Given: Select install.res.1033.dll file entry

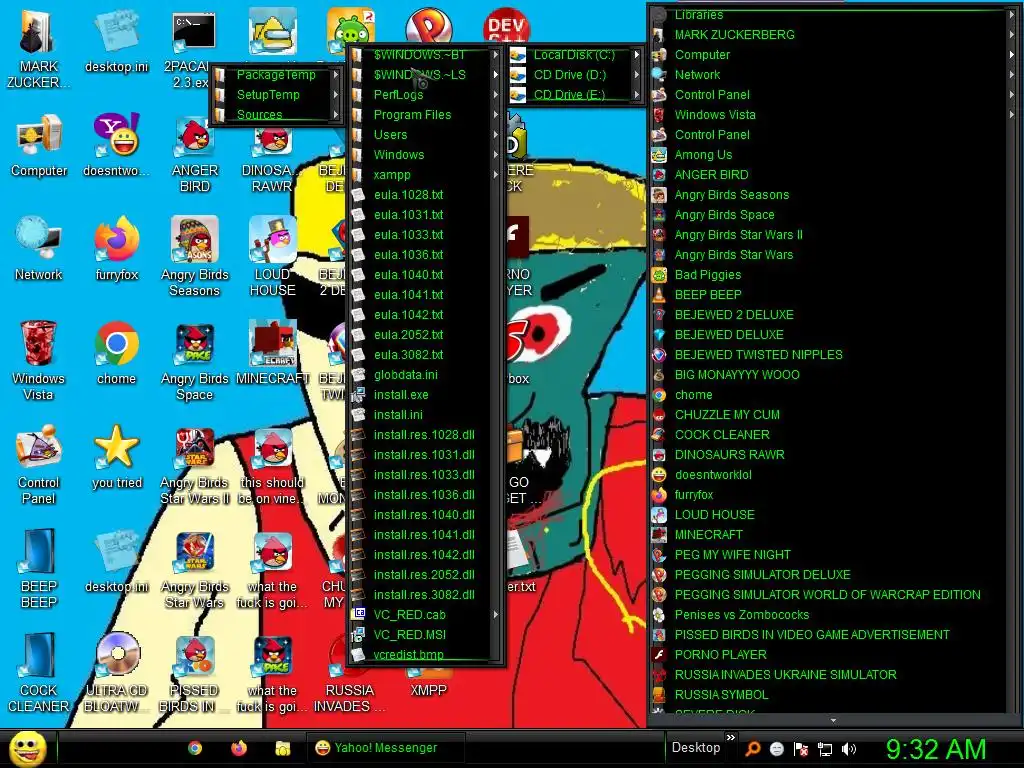Looking at the screenshot, I should 425,475.
